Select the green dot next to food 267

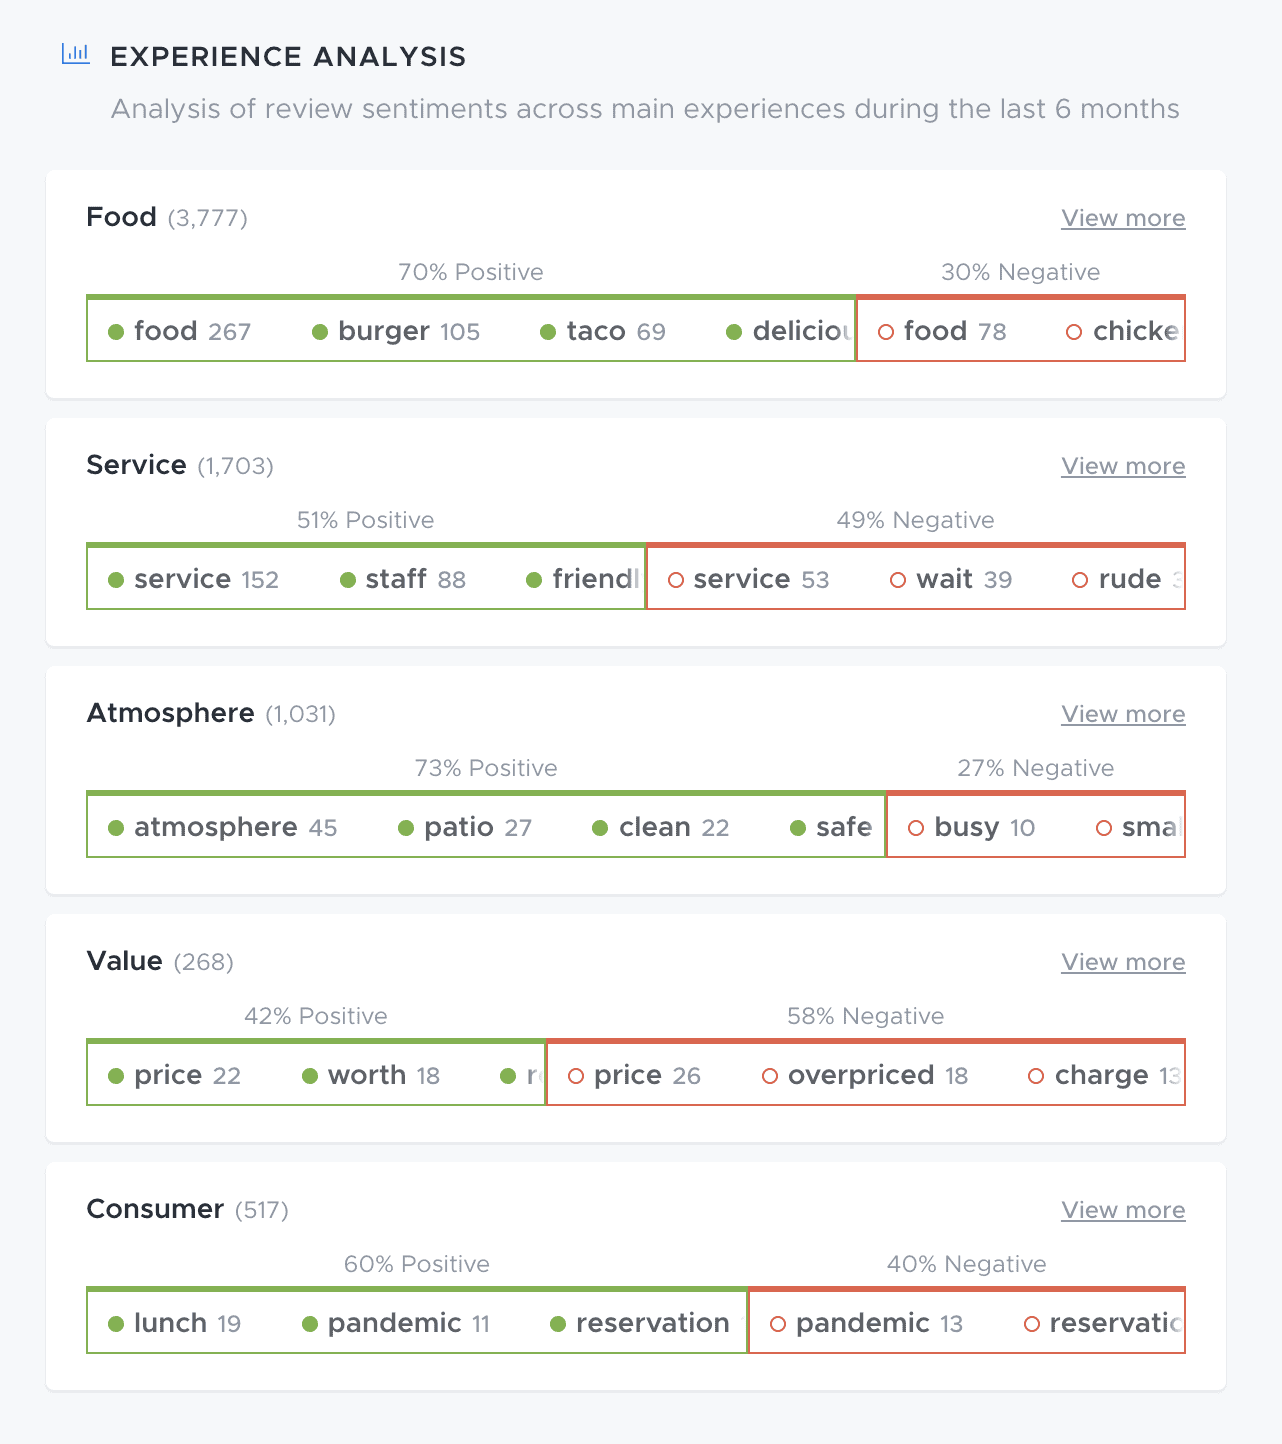(x=116, y=330)
